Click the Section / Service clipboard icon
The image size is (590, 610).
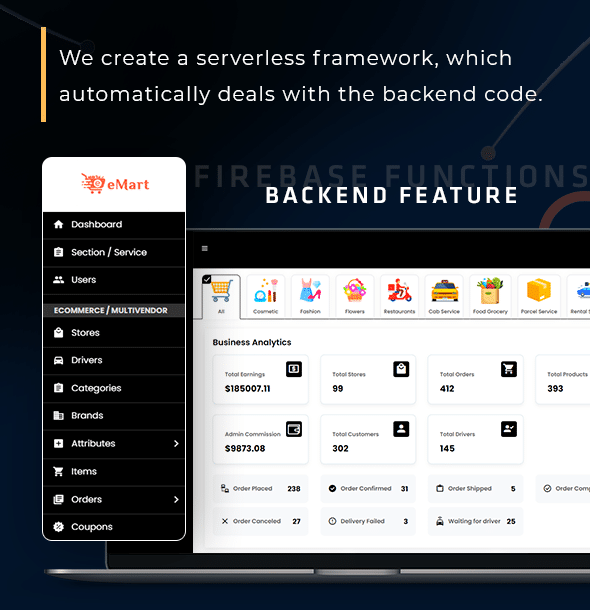[x=58, y=252]
